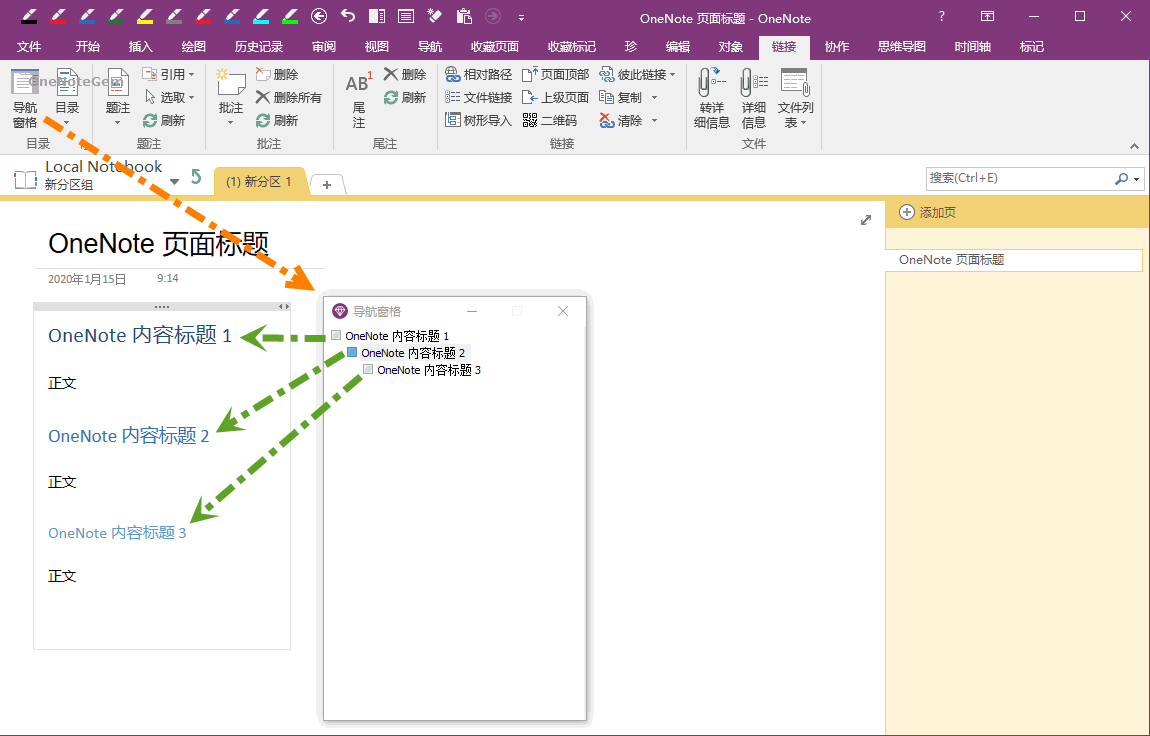Click 树形导入 tree import
This screenshot has height=736, width=1150.
pos(478,119)
